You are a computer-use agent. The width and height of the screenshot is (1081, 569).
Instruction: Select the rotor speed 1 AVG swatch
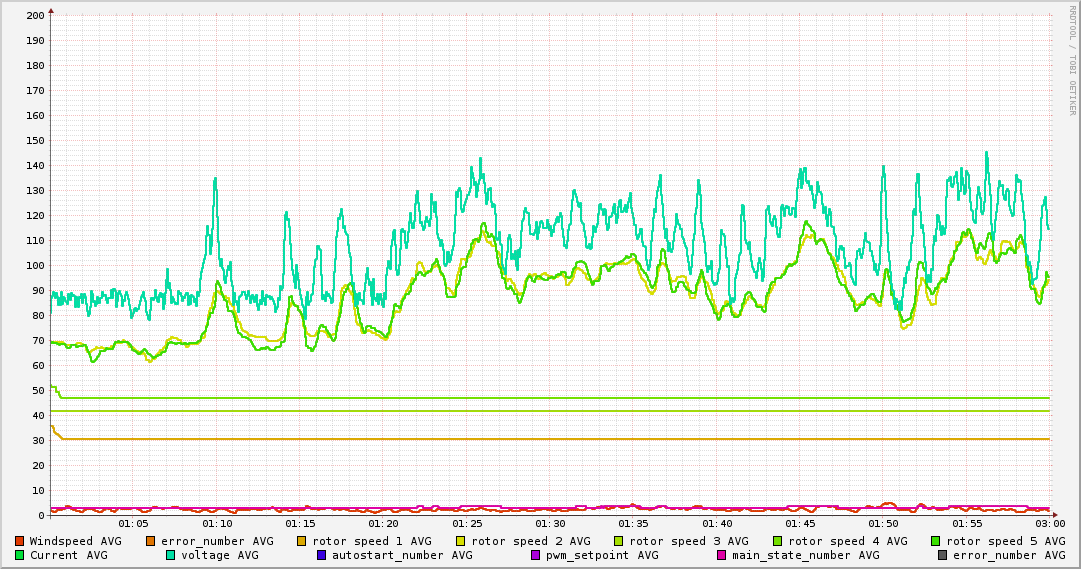303,541
